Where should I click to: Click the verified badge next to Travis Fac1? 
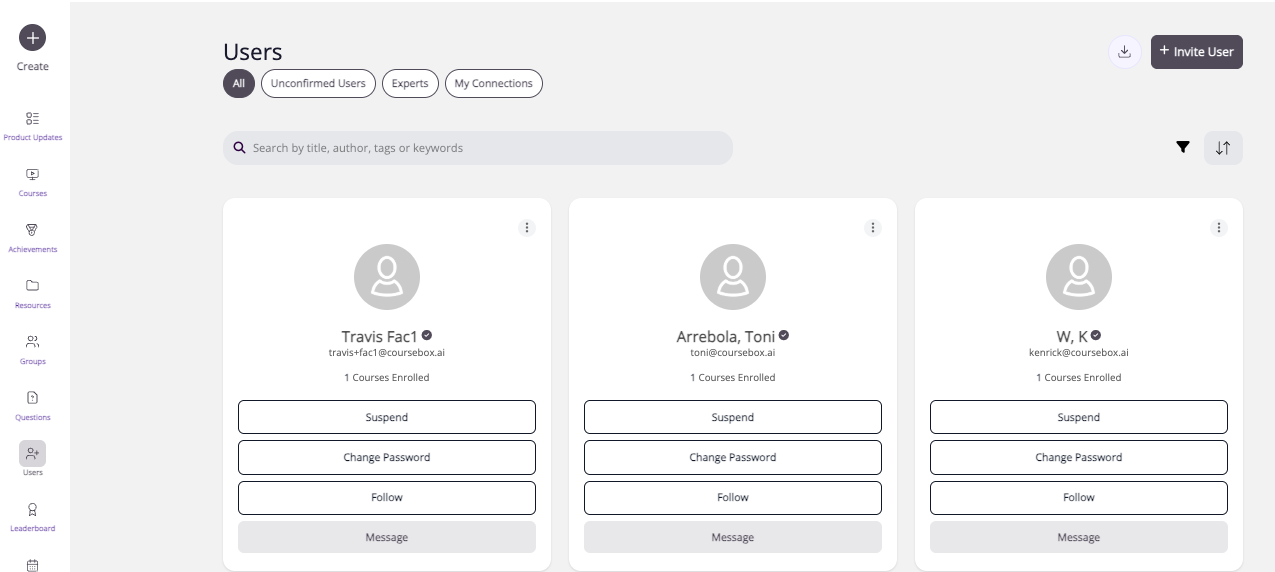(427, 335)
